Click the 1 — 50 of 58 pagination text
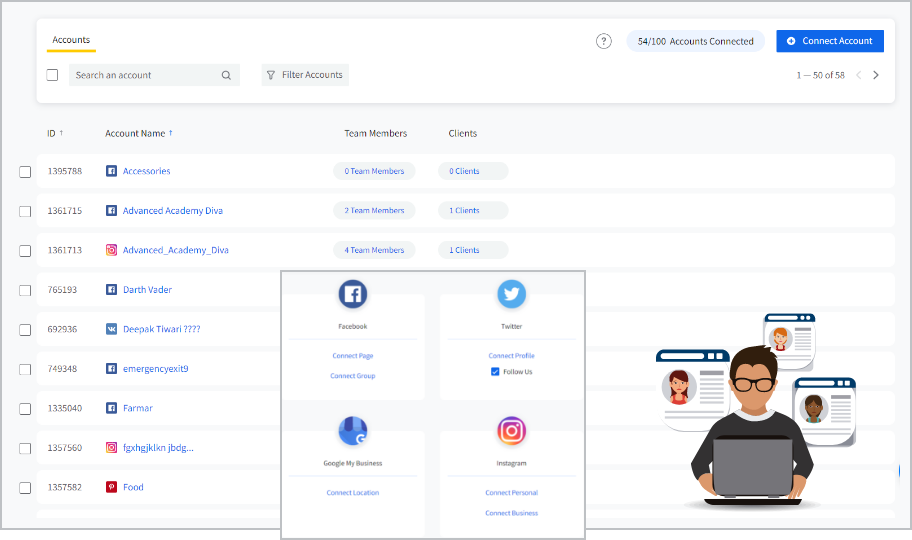 pyautogui.click(x=821, y=75)
